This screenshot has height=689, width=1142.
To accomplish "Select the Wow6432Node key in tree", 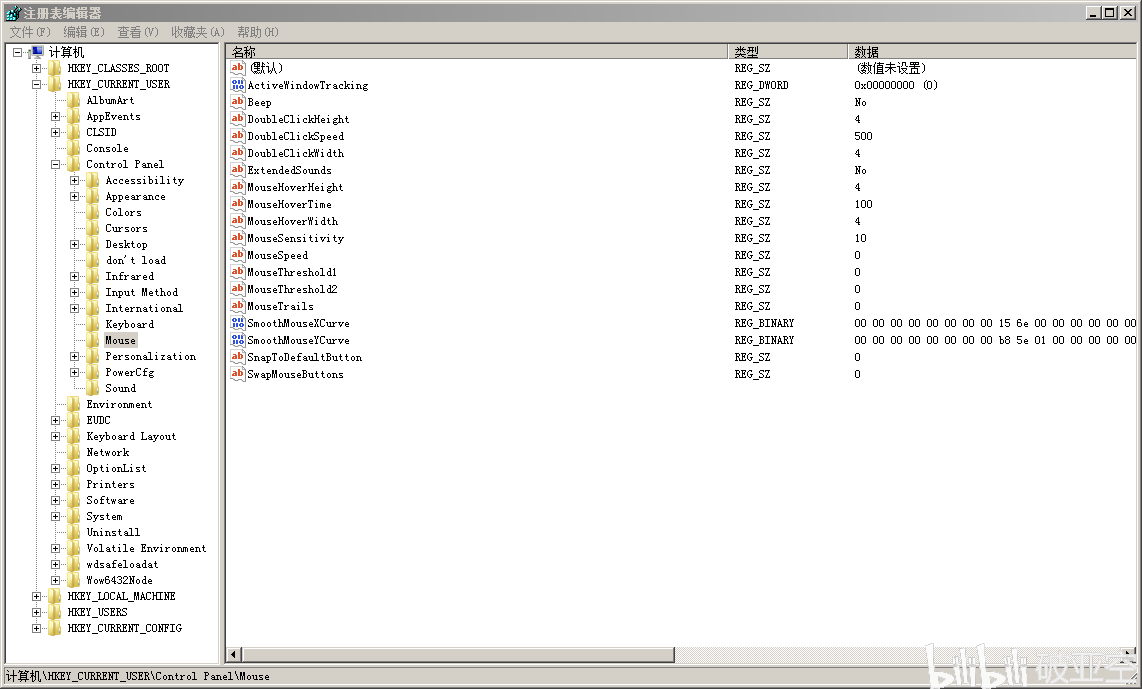I will pos(119,580).
